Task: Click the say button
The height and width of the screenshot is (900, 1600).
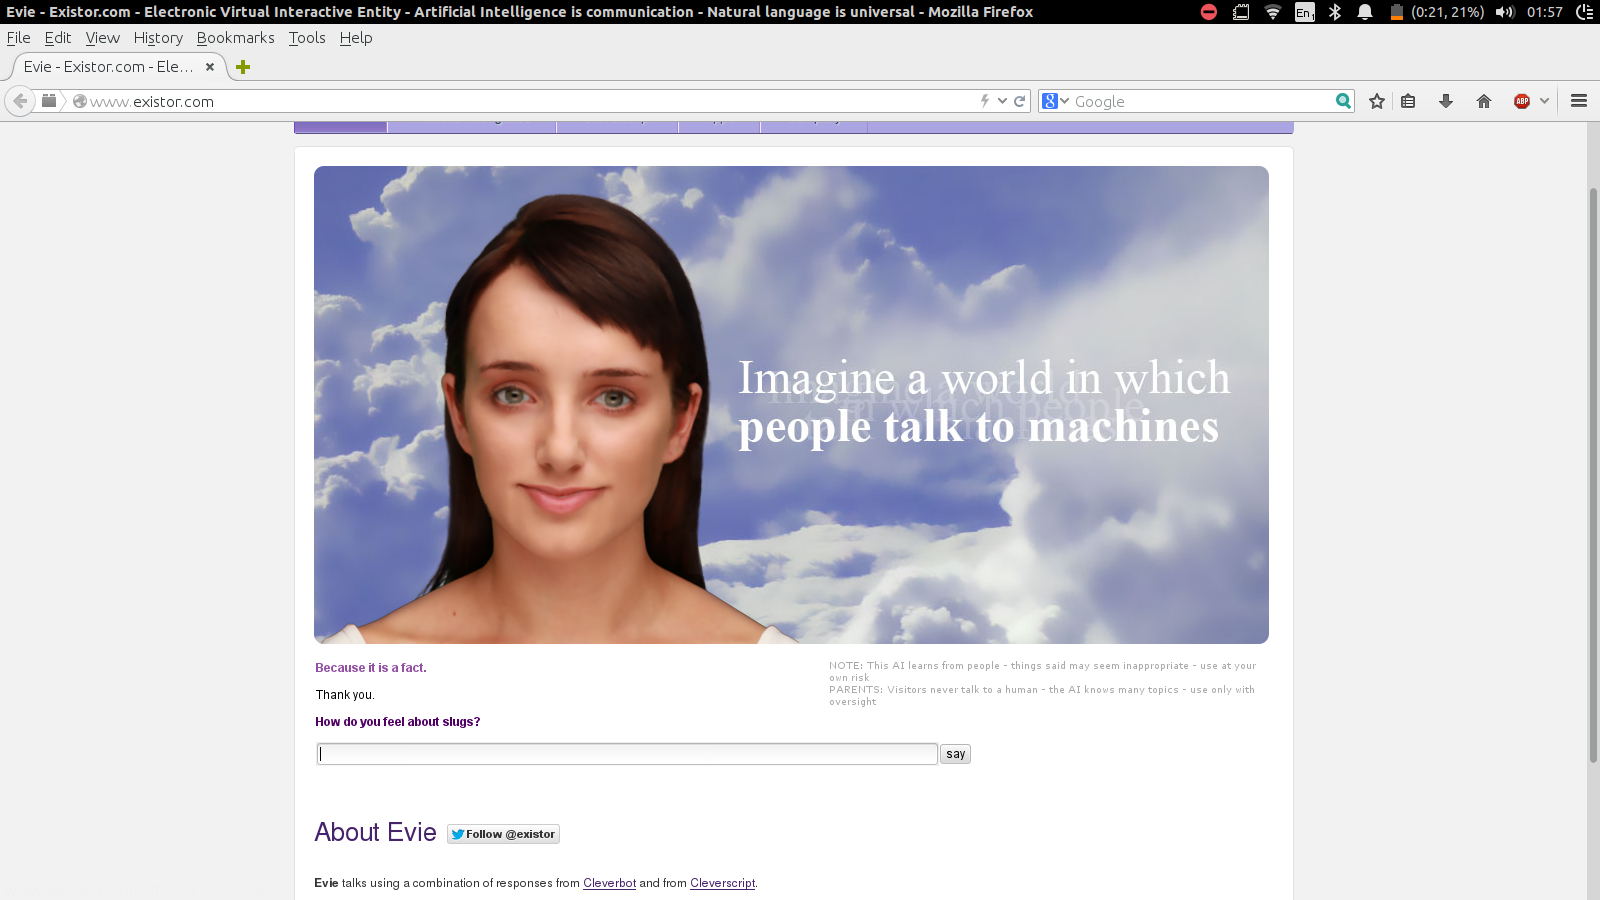Action: (955, 754)
